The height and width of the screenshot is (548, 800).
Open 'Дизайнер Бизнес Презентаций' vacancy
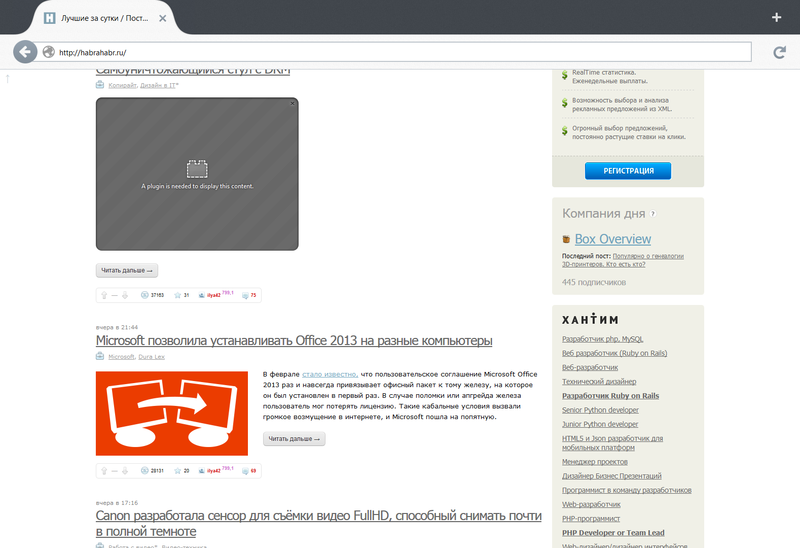[612, 476]
